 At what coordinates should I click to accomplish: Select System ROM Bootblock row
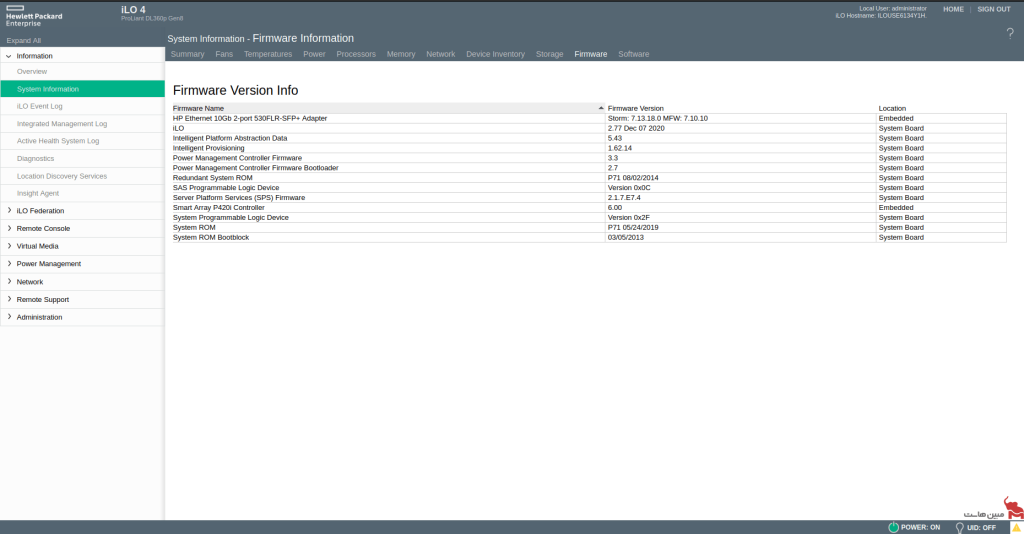(x=589, y=238)
